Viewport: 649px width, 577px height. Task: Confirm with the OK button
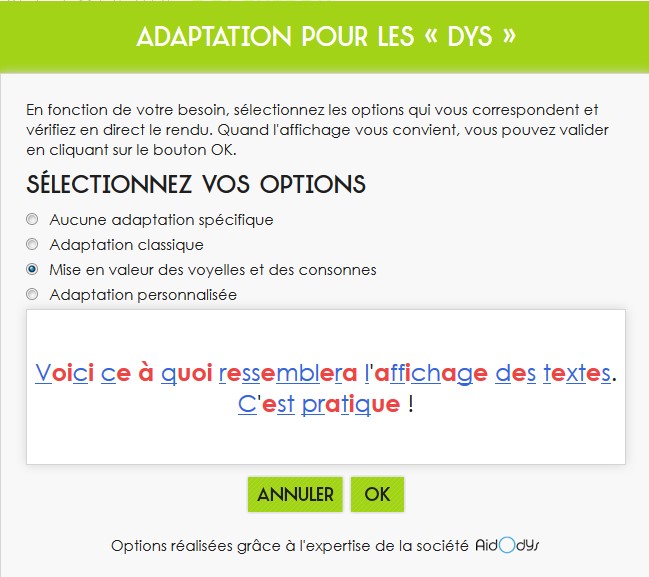377,494
